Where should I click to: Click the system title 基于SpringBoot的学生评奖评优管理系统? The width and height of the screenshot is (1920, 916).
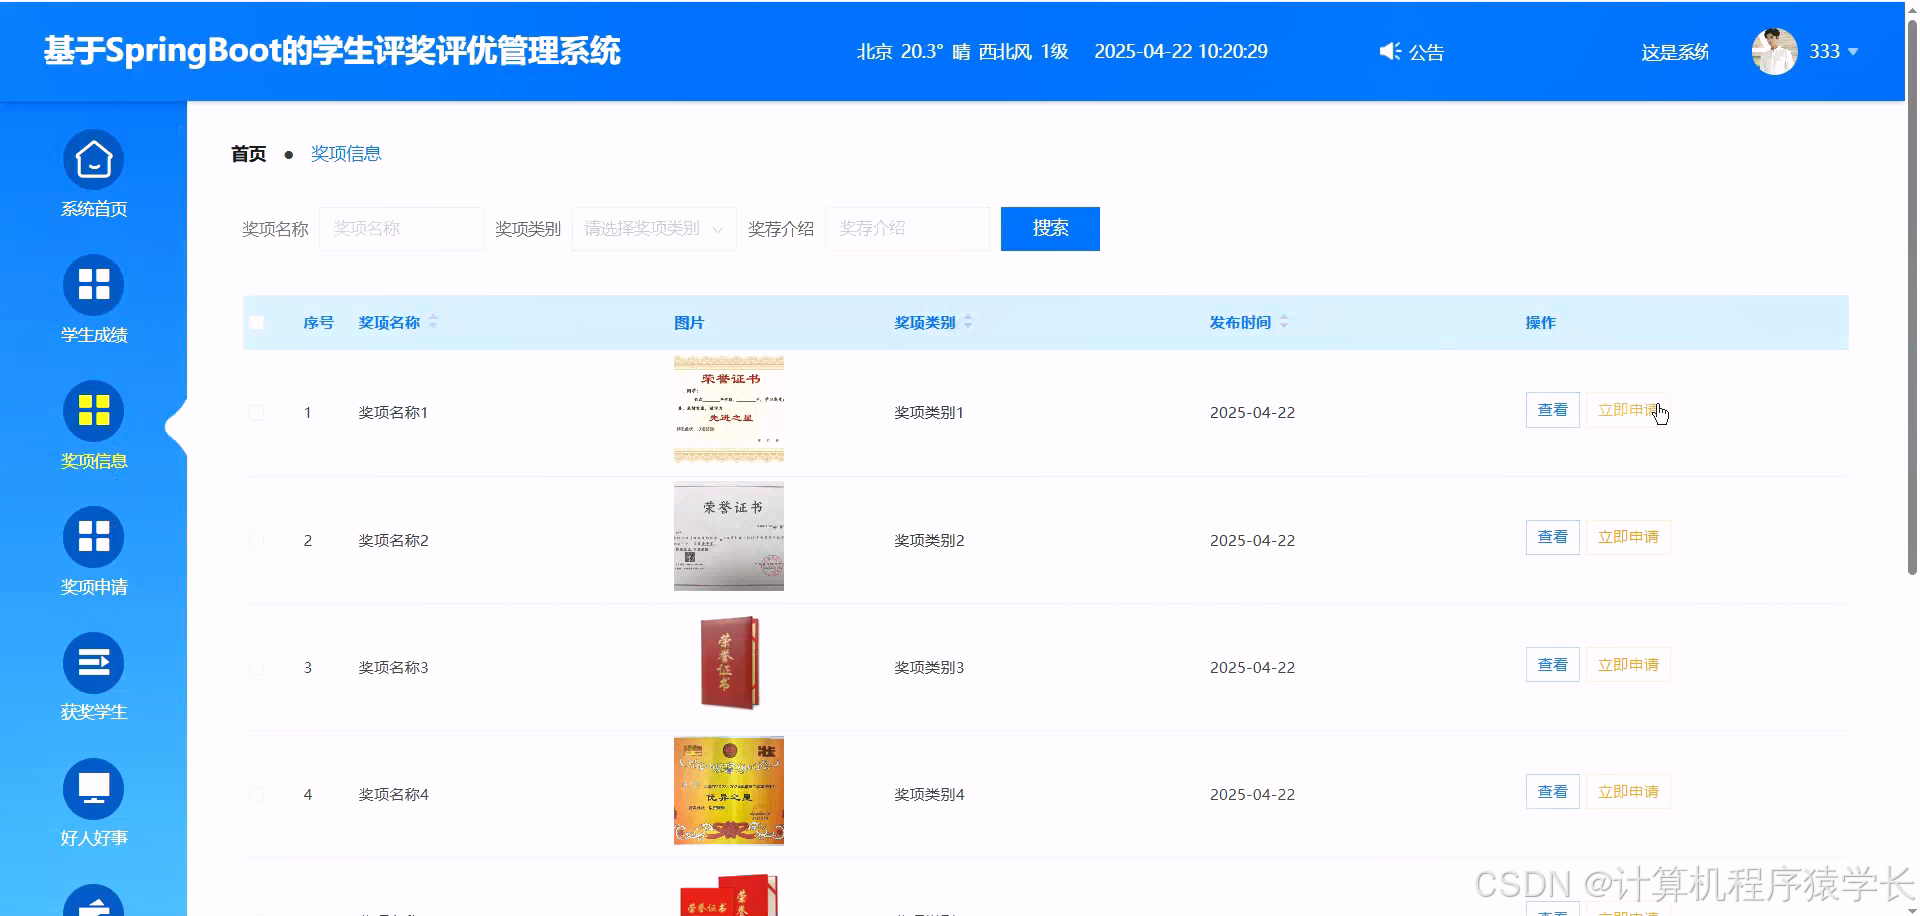click(332, 51)
